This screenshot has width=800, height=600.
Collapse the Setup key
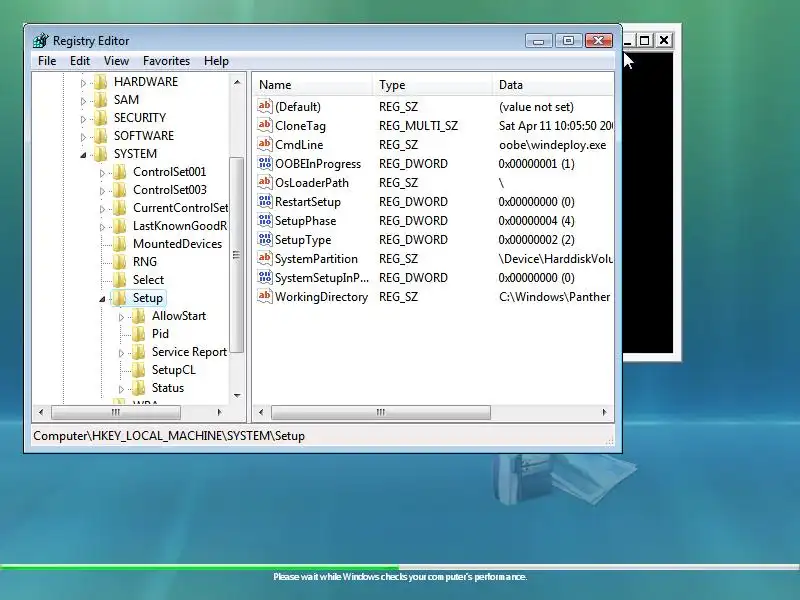(102, 299)
